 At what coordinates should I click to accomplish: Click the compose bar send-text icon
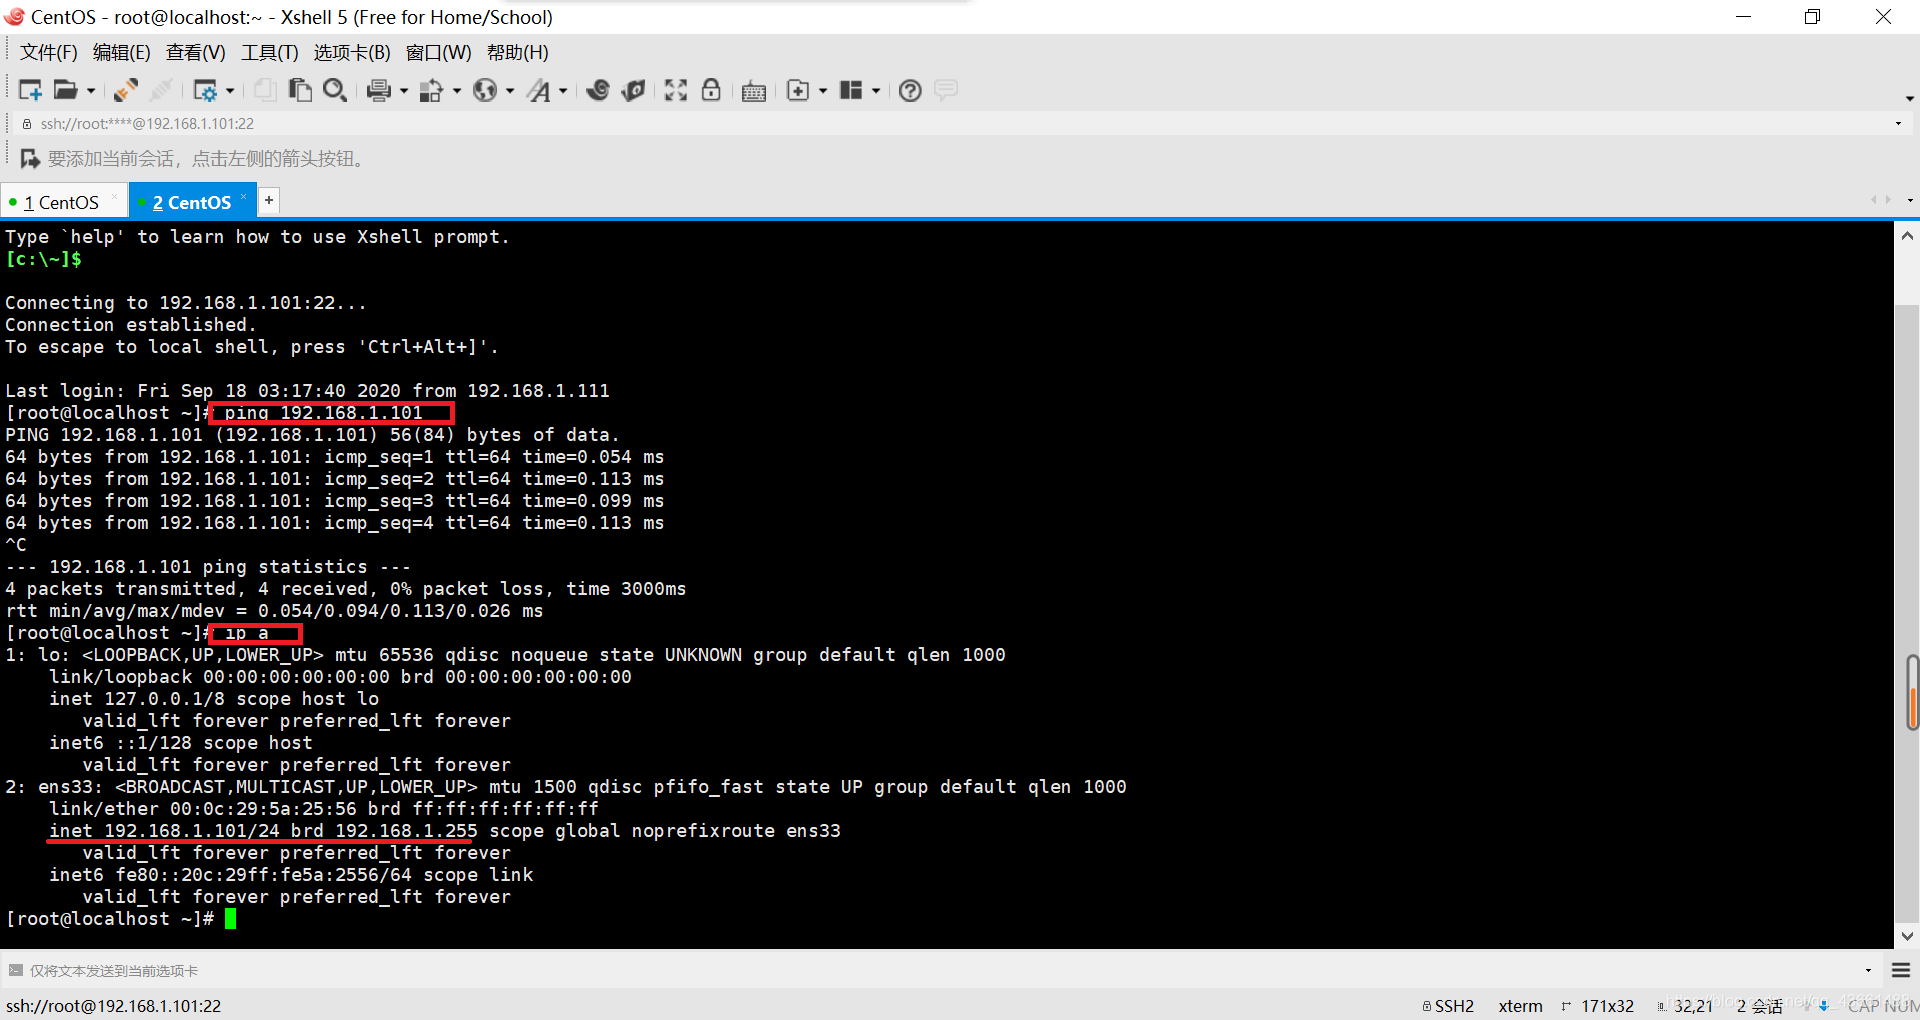click(x=15, y=970)
